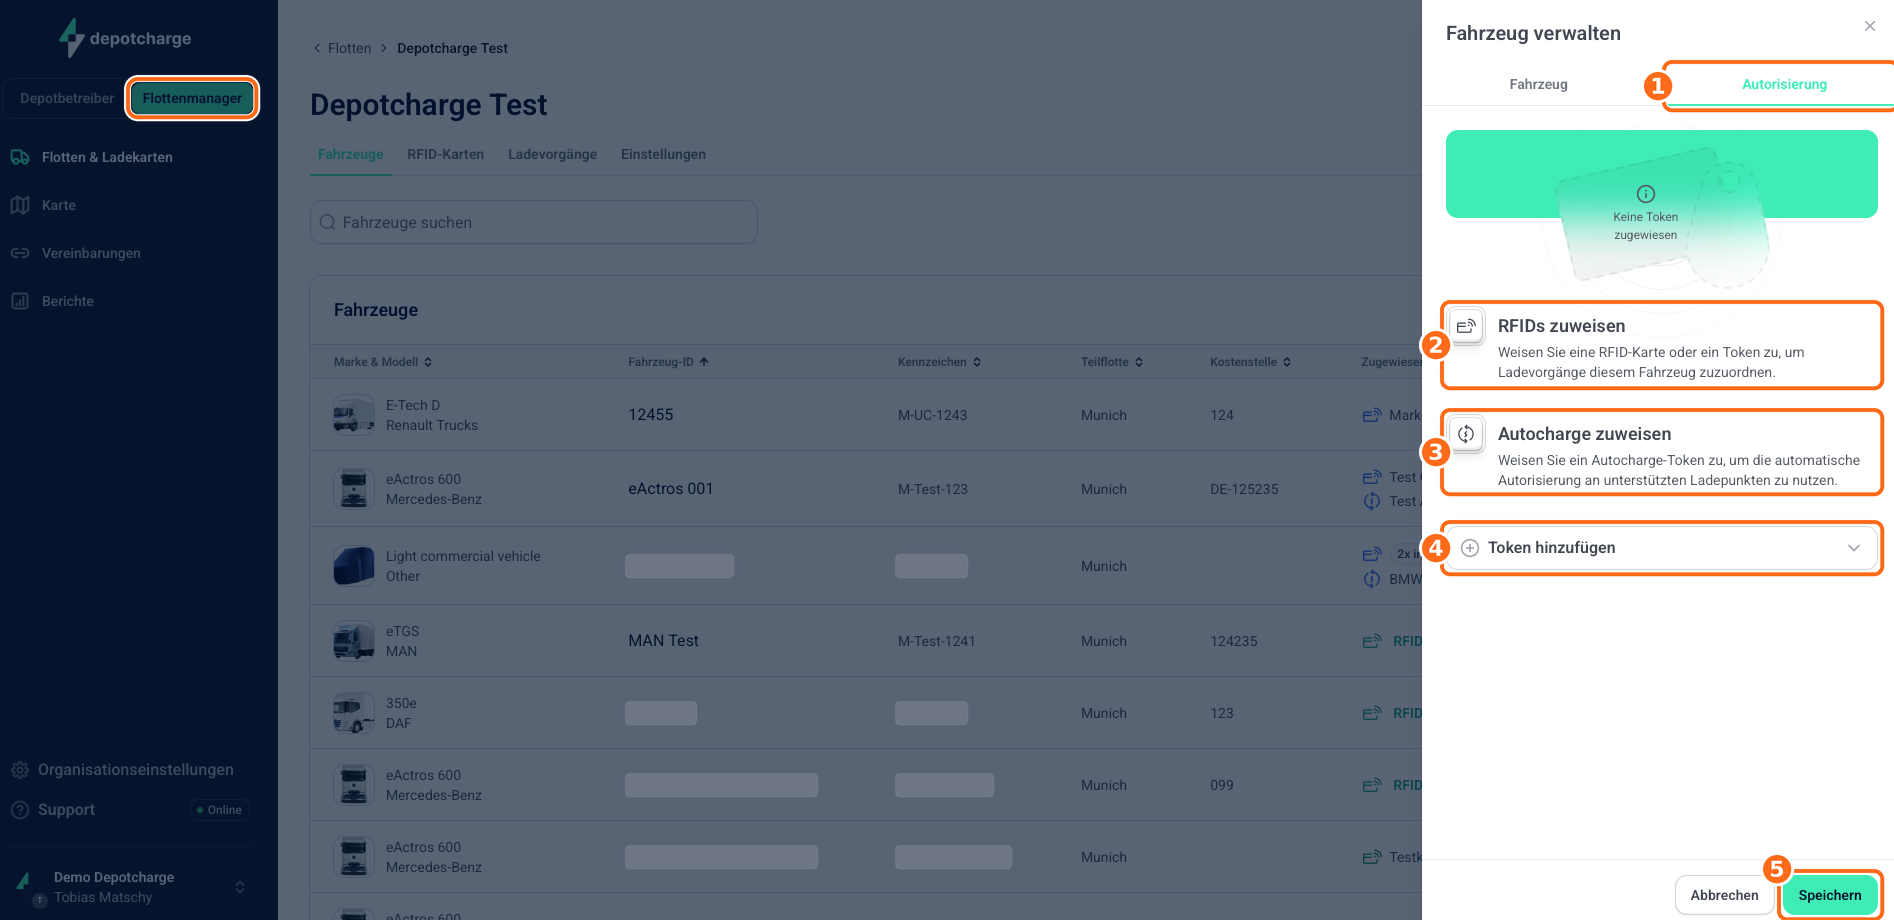Switch to Fahrzeug tab in panel
This screenshot has width=1894, height=920.
pos(1538,84)
